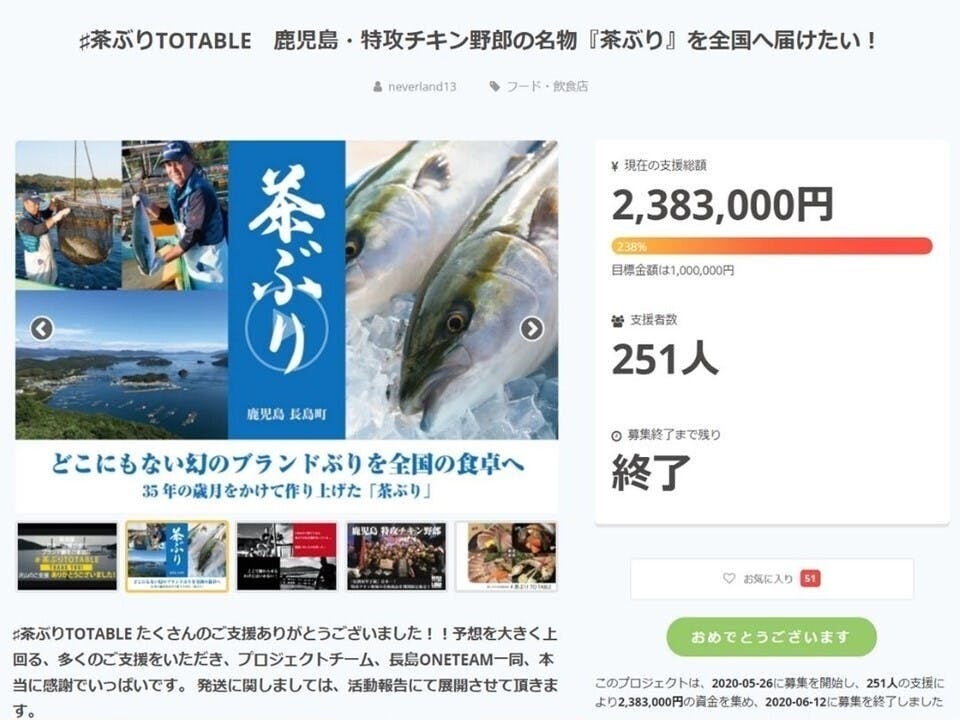The width and height of the screenshot is (960, 720).
Task: Select the black-and-white fisherman thumbnail
Action: click(x=287, y=557)
